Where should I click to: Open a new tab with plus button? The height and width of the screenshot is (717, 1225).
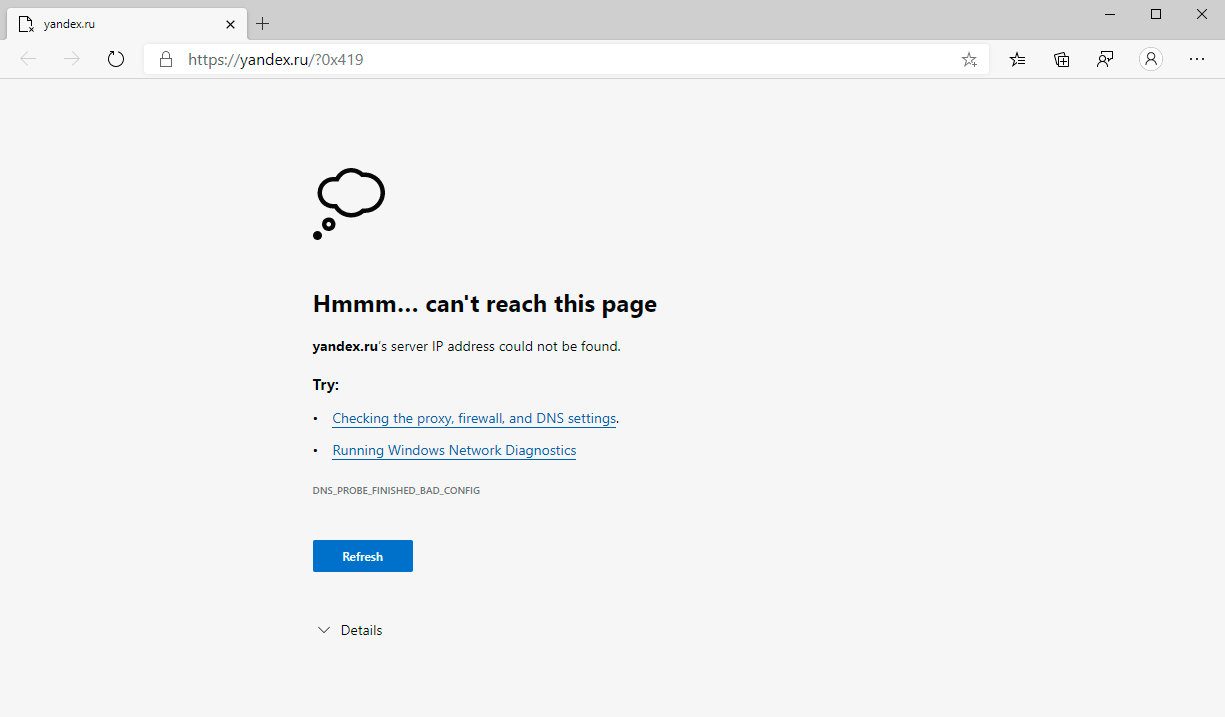pyautogui.click(x=263, y=23)
